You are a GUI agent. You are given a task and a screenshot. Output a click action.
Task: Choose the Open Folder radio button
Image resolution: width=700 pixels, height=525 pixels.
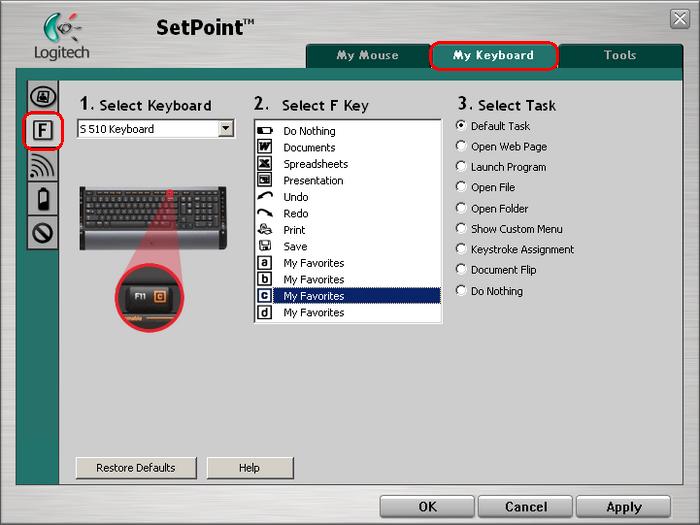pyautogui.click(x=461, y=208)
